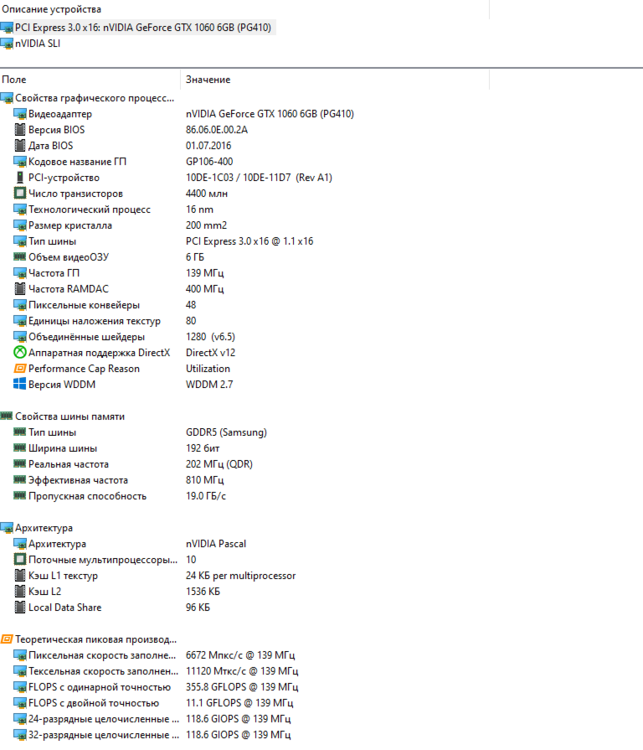Click the Объединённые шейдеры icon

(20, 337)
